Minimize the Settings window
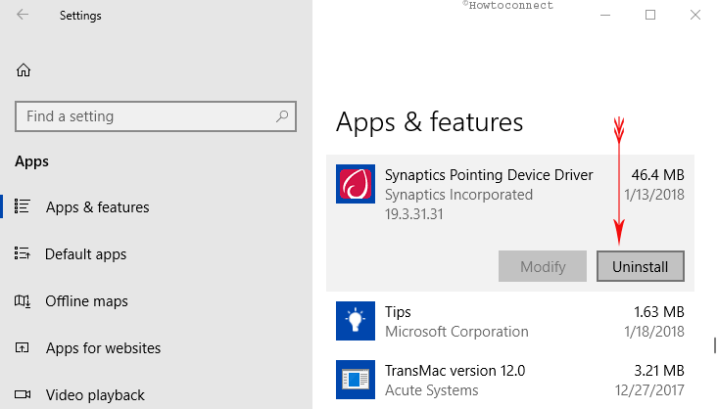The image size is (718, 409). 605,15
